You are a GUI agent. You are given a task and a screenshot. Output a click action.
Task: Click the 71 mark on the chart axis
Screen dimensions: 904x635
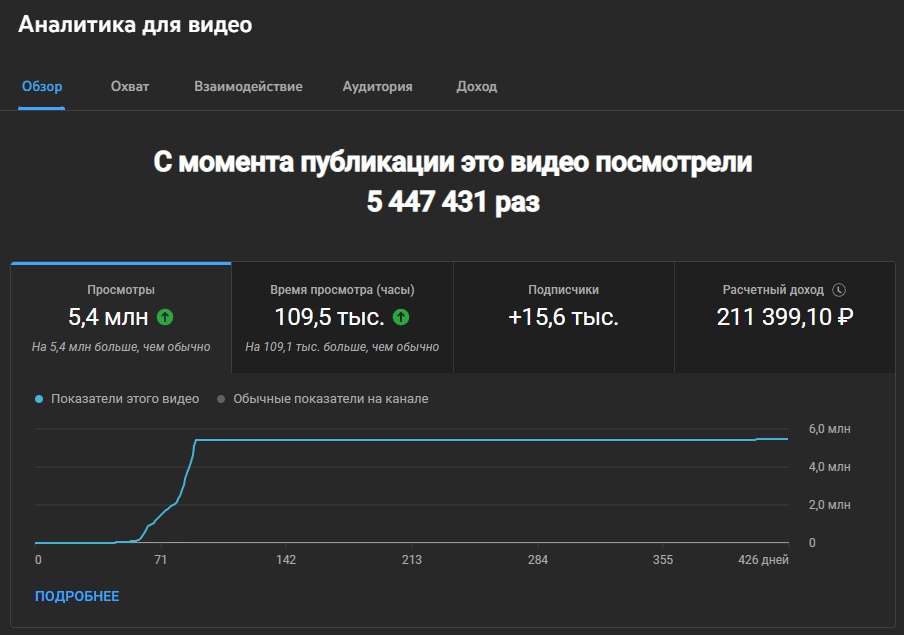pos(160,560)
